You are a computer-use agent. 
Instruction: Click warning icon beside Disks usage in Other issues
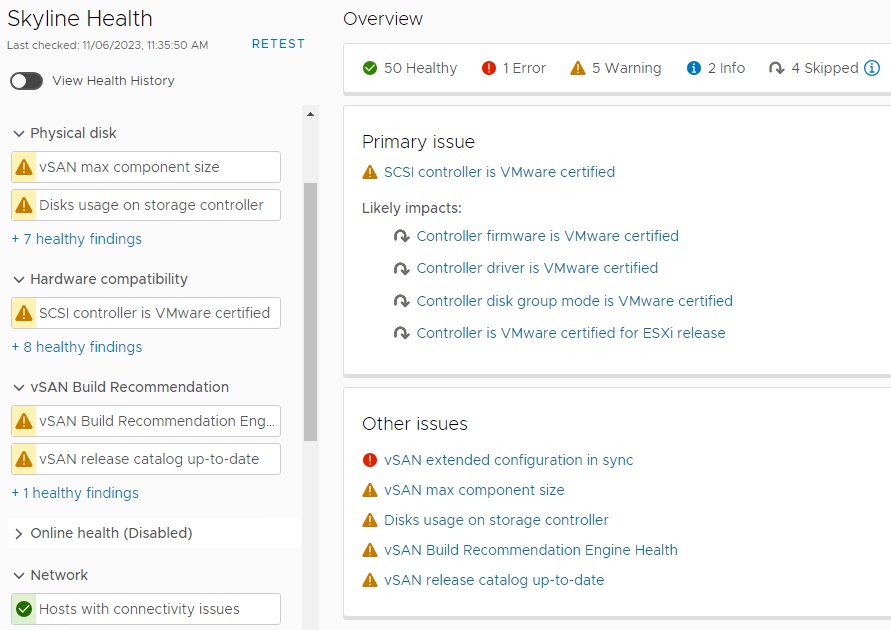(x=370, y=520)
